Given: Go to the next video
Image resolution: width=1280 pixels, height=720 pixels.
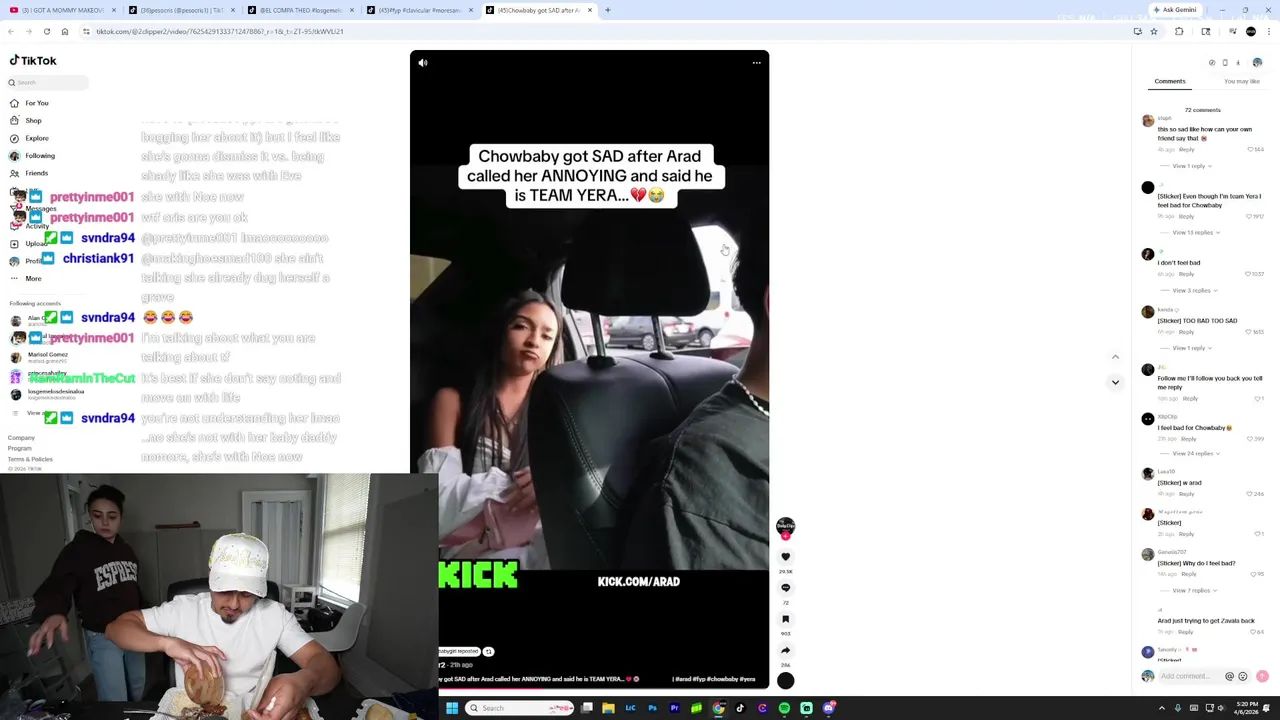Looking at the screenshot, I should click(1115, 382).
